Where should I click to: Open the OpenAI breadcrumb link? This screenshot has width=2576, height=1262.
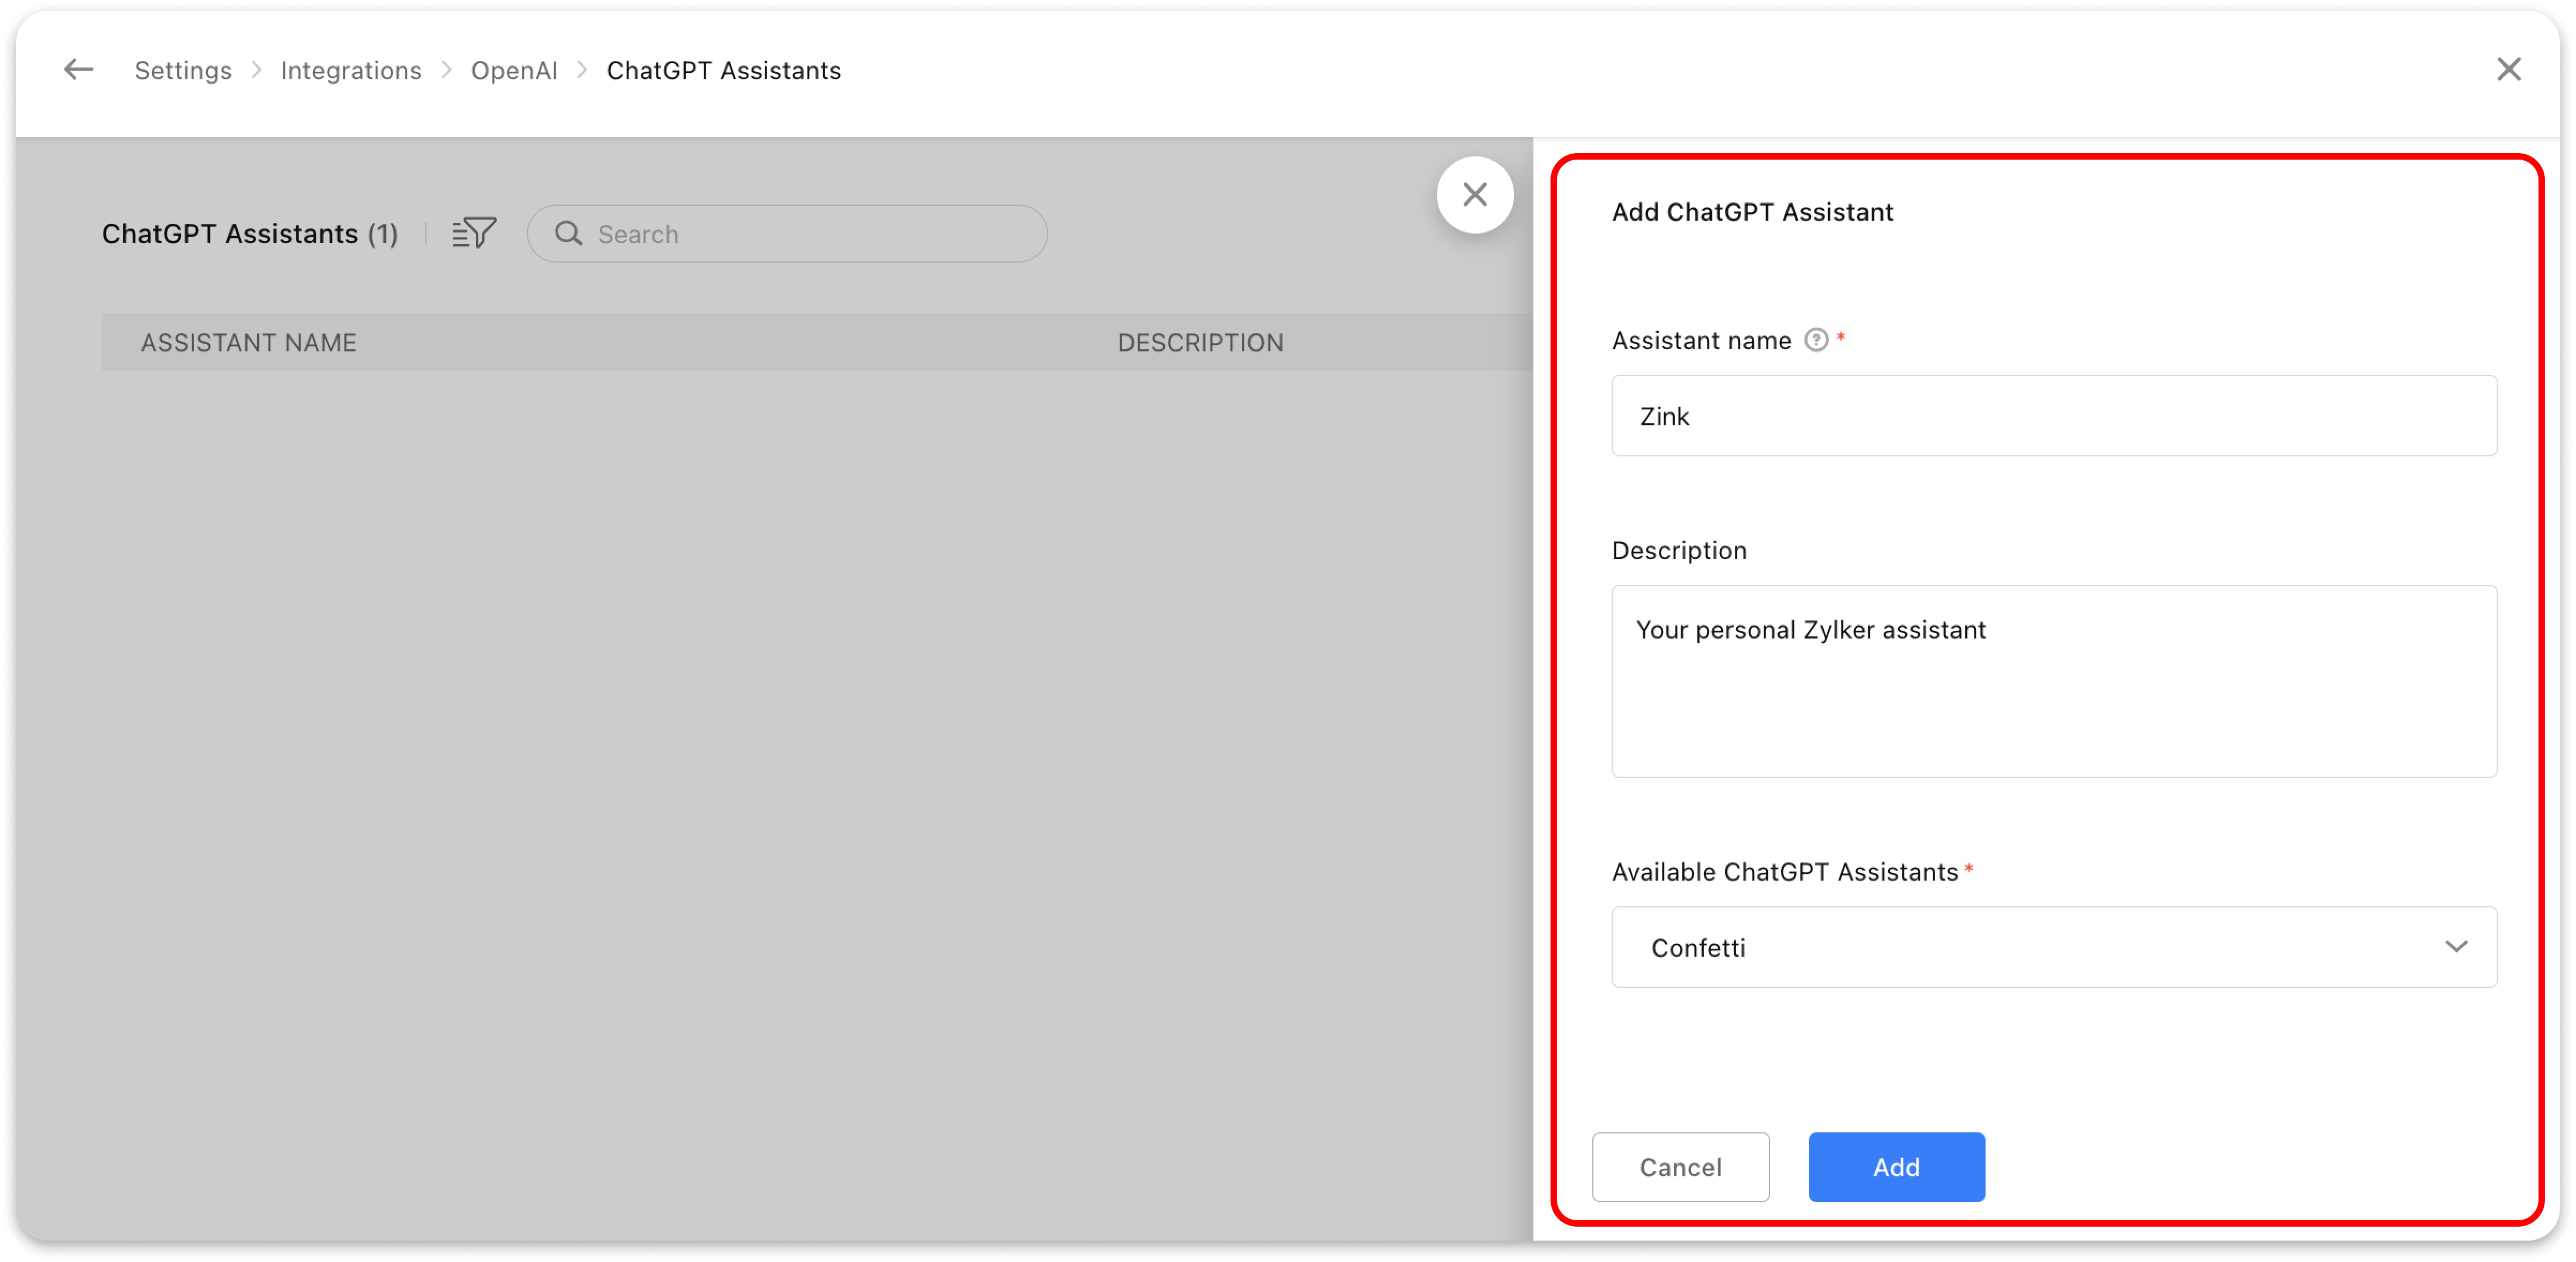pyautogui.click(x=514, y=71)
